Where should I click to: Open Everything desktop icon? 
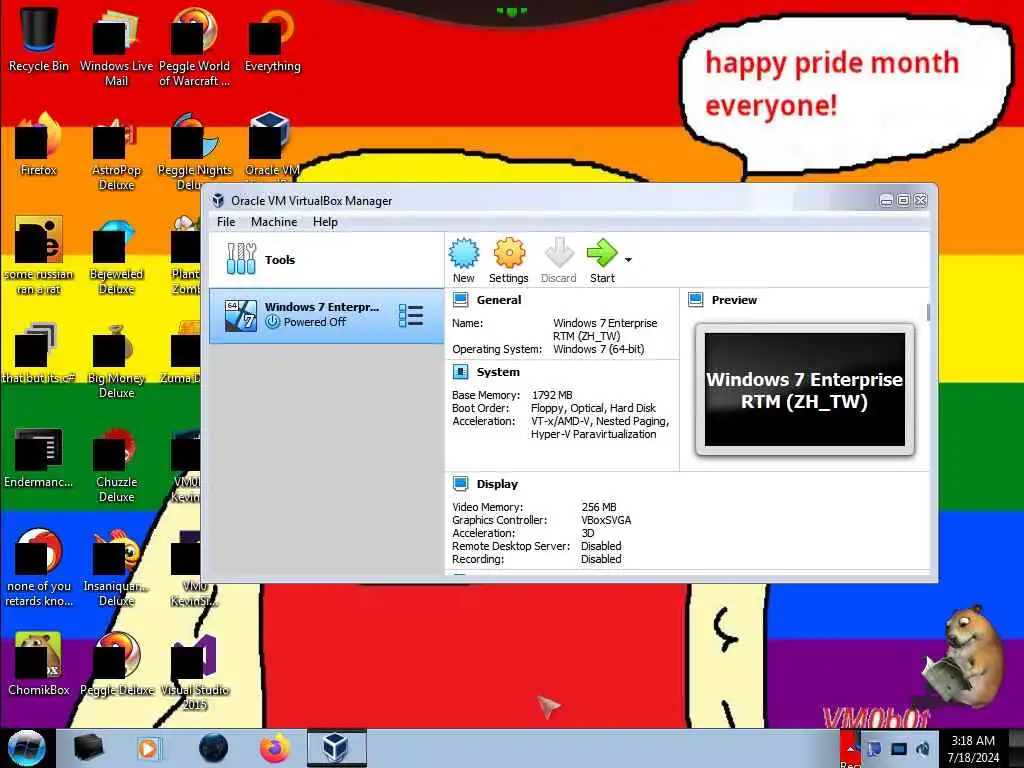point(272,40)
